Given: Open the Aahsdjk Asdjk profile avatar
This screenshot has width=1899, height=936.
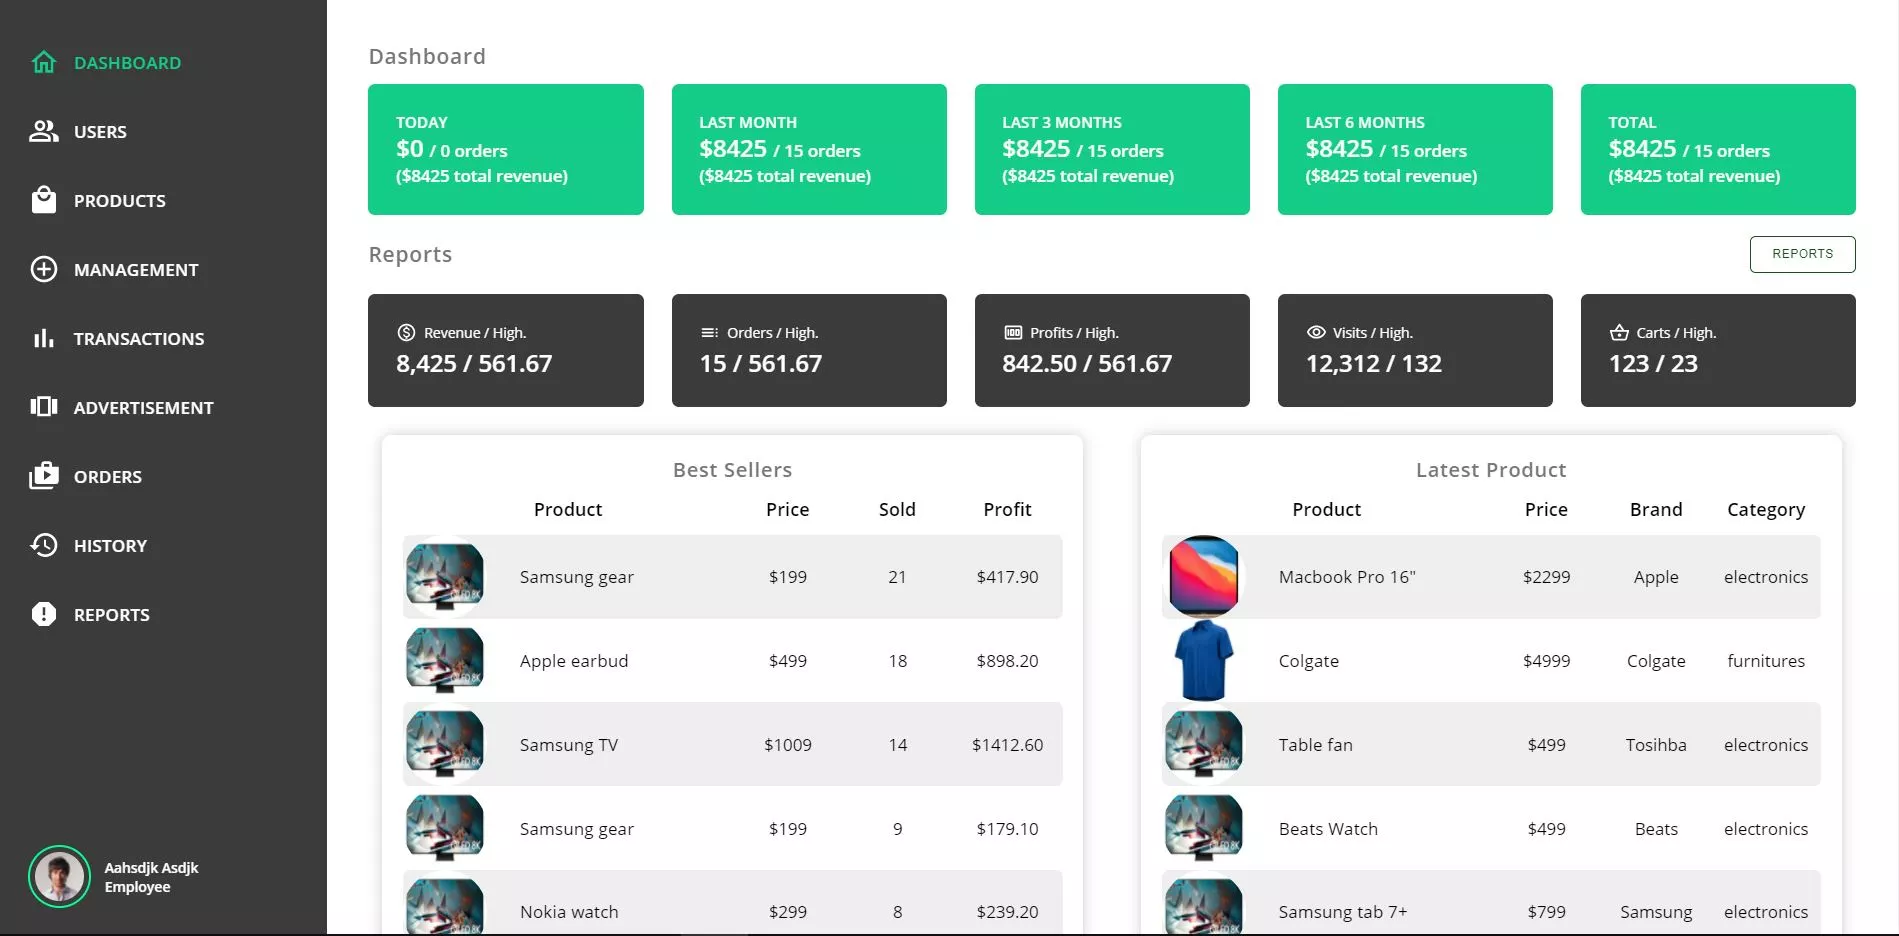Looking at the screenshot, I should tap(59, 877).
